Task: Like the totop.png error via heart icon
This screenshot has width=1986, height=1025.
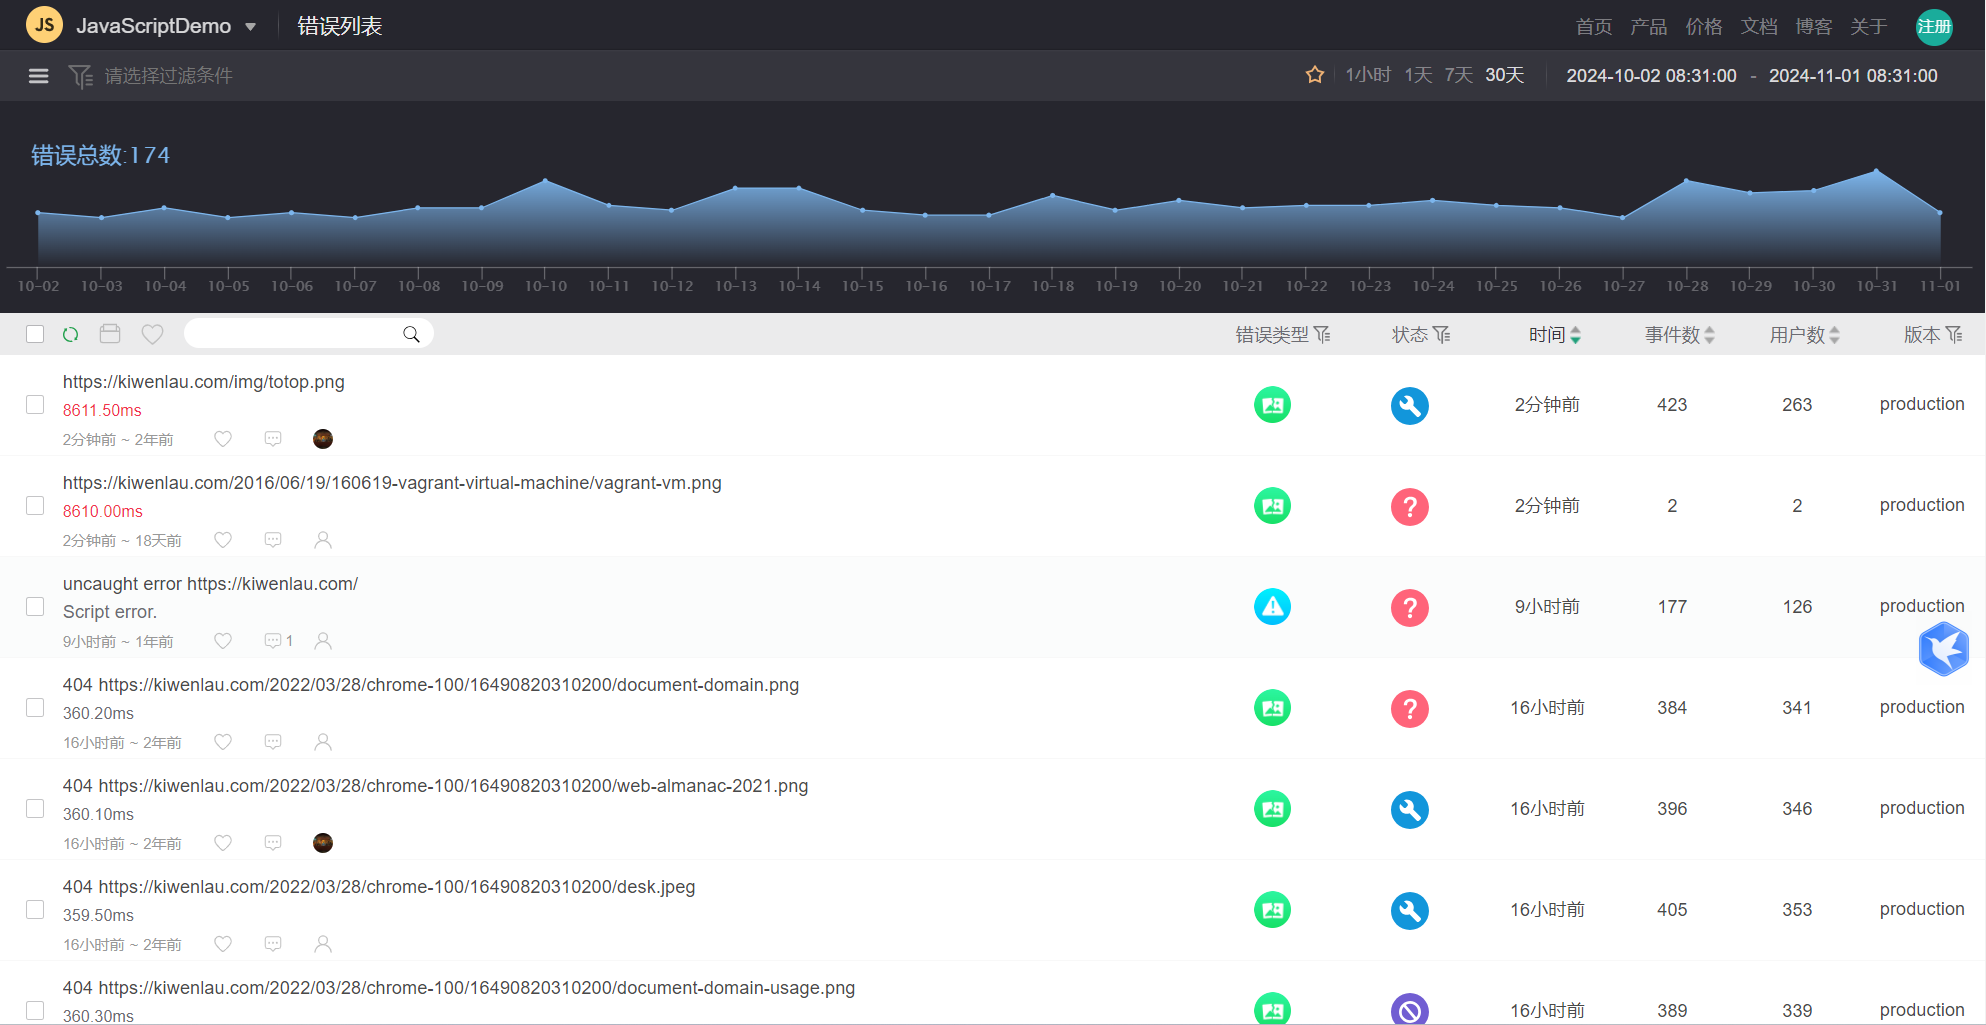Action: pos(223,439)
